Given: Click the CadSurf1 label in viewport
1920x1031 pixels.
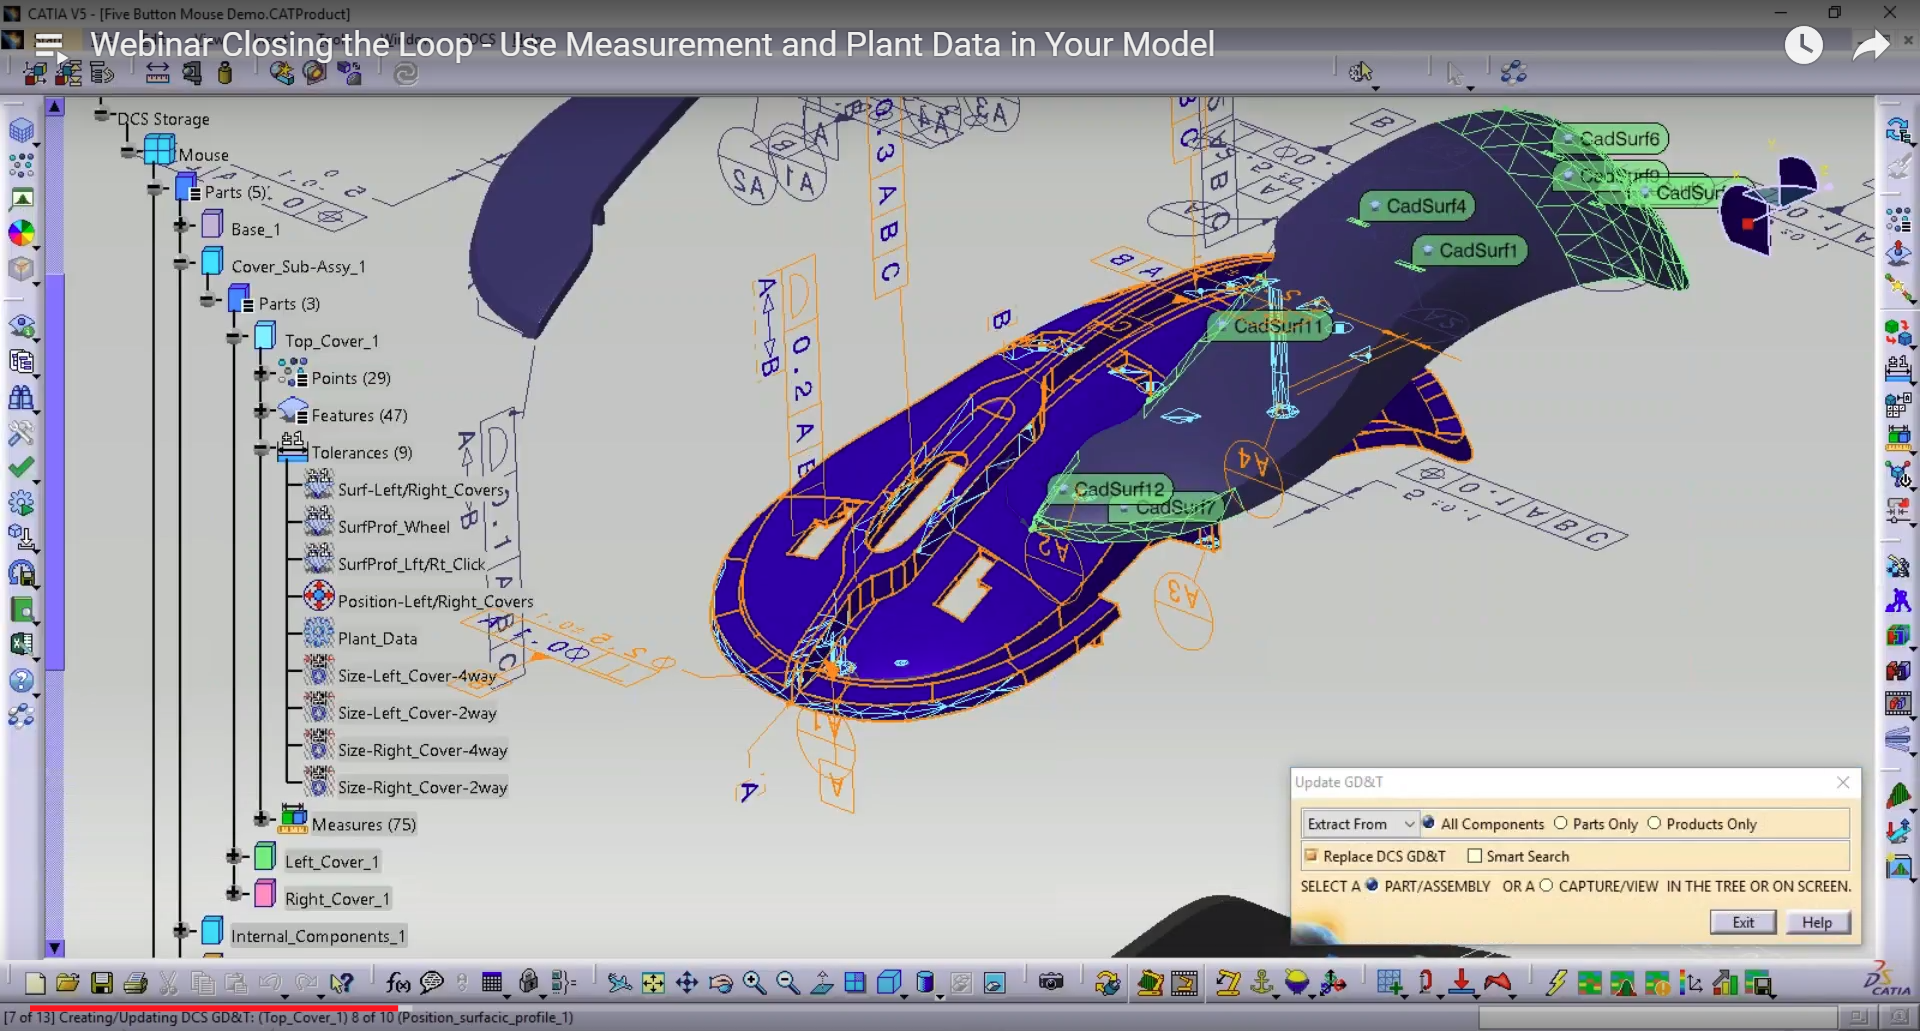Looking at the screenshot, I should pyautogui.click(x=1470, y=250).
